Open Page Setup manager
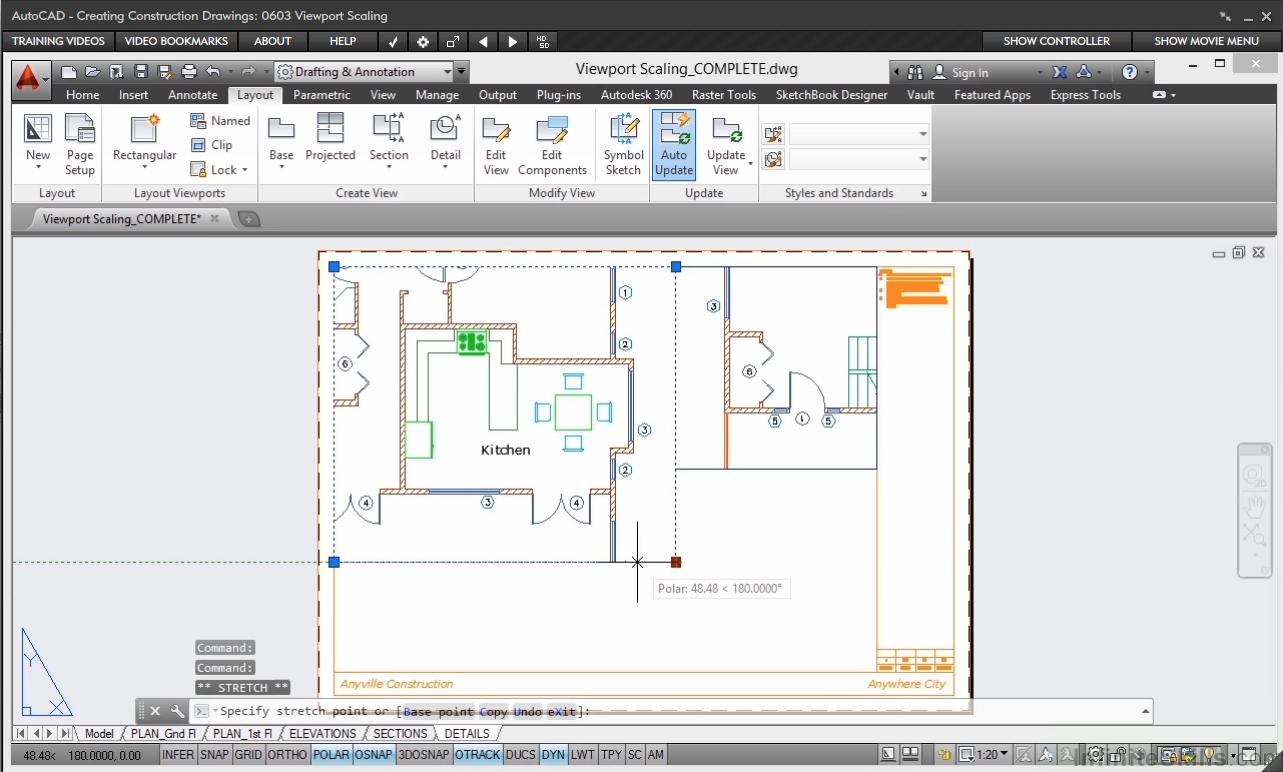The image size is (1283, 772). [x=80, y=145]
